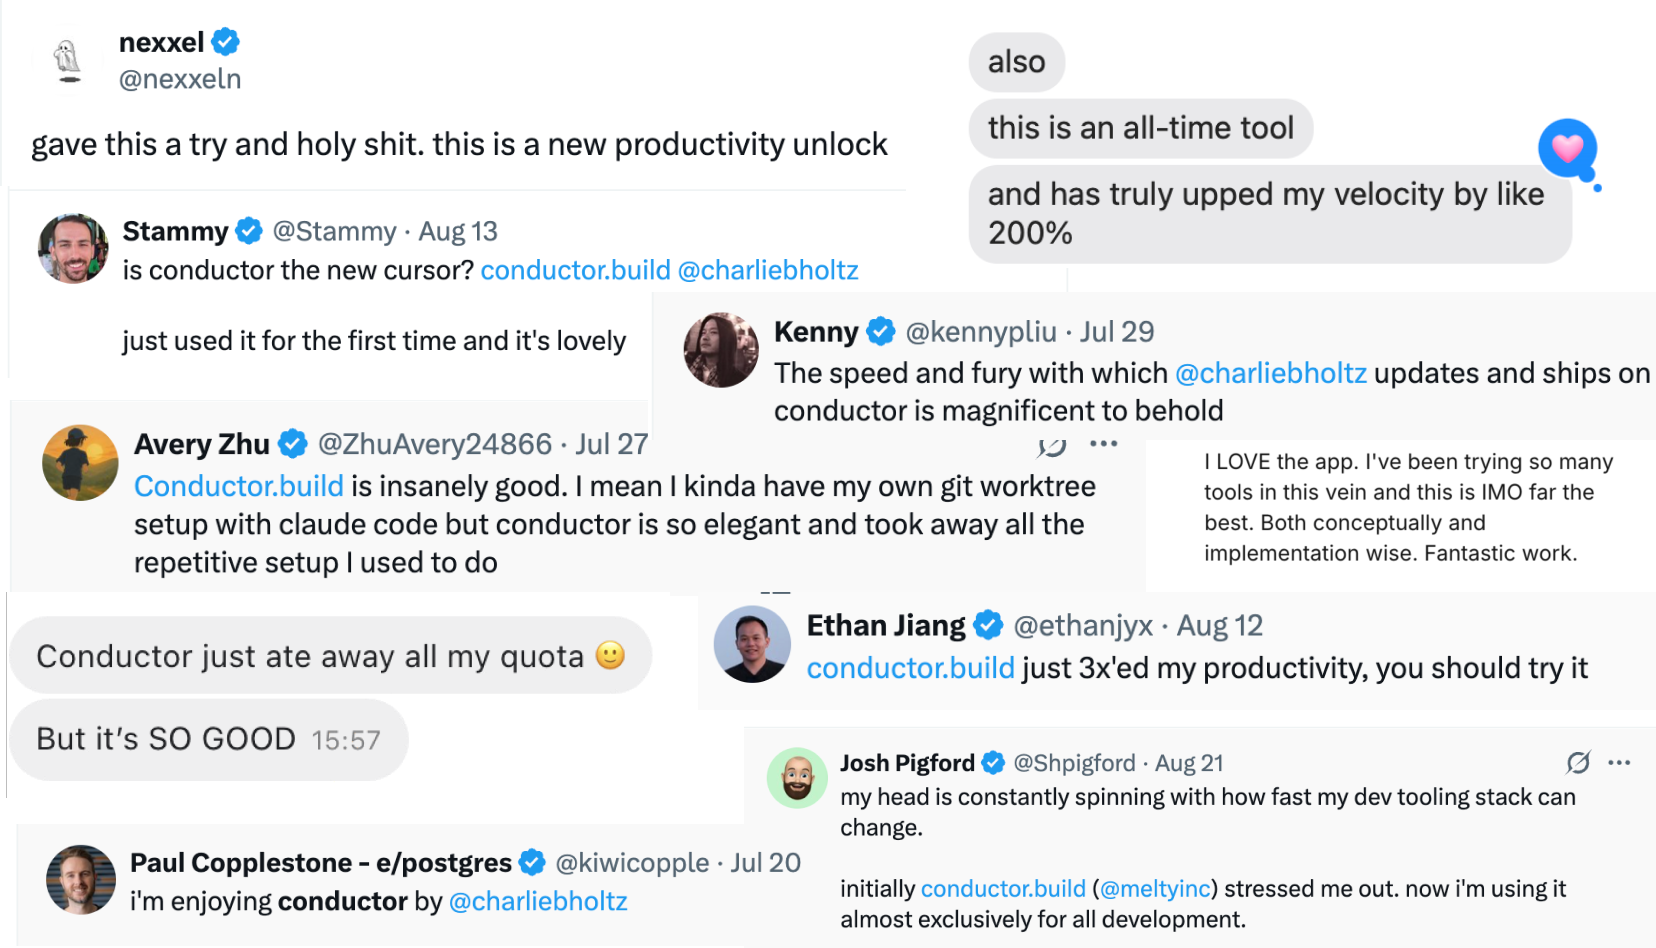
Task: Click the heart reaction on the velocity message
Action: click(x=1567, y=148)
